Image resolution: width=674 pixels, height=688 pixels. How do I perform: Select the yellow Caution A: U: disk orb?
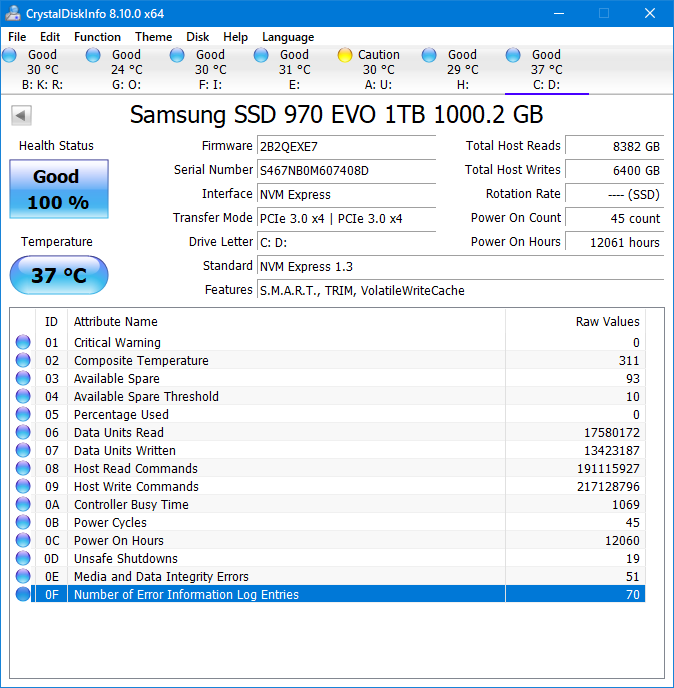345,55
